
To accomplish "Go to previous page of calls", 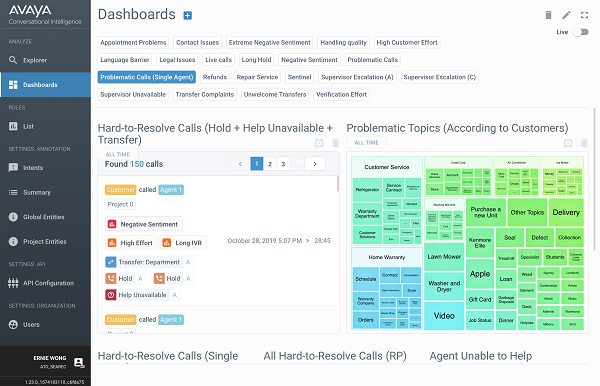I will point(240,164).
